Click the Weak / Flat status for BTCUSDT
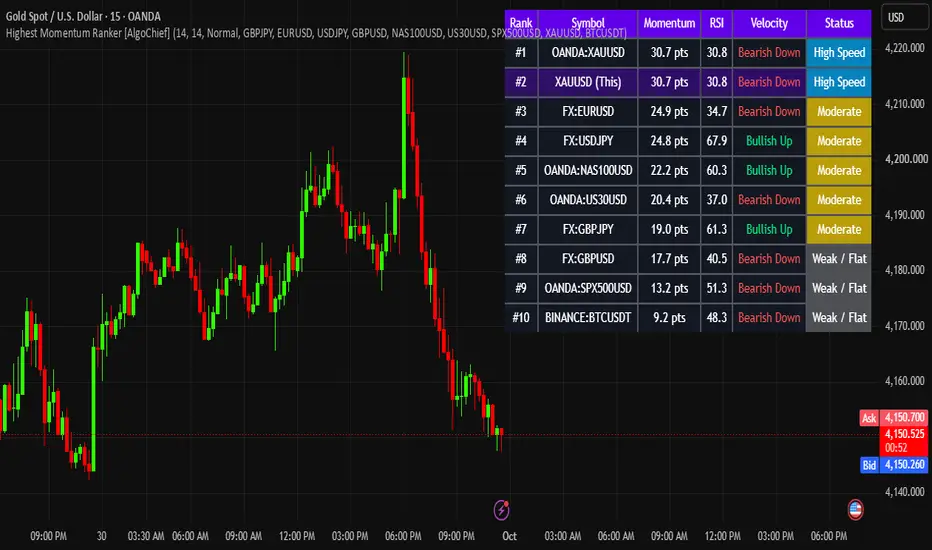932x550 pixels. click(x=839, y=318)
